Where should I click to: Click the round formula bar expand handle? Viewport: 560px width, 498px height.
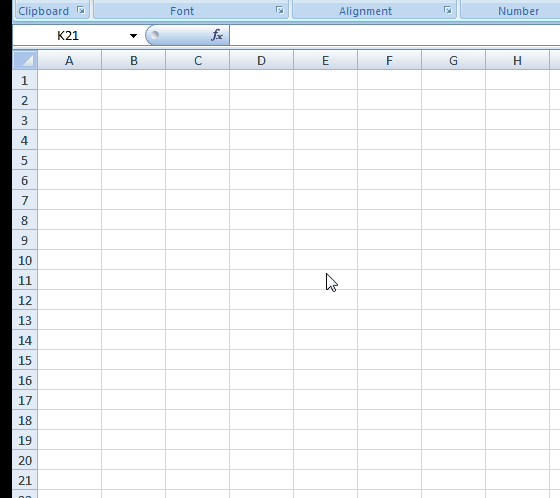tap(155, 35)
